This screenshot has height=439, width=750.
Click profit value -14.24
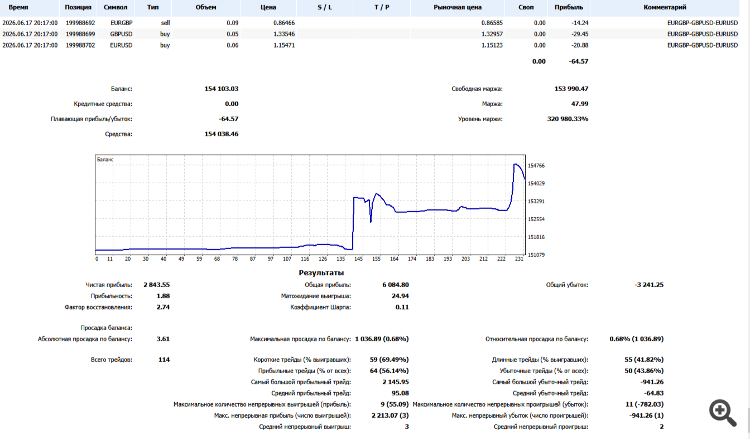click(x=580, y=22)
